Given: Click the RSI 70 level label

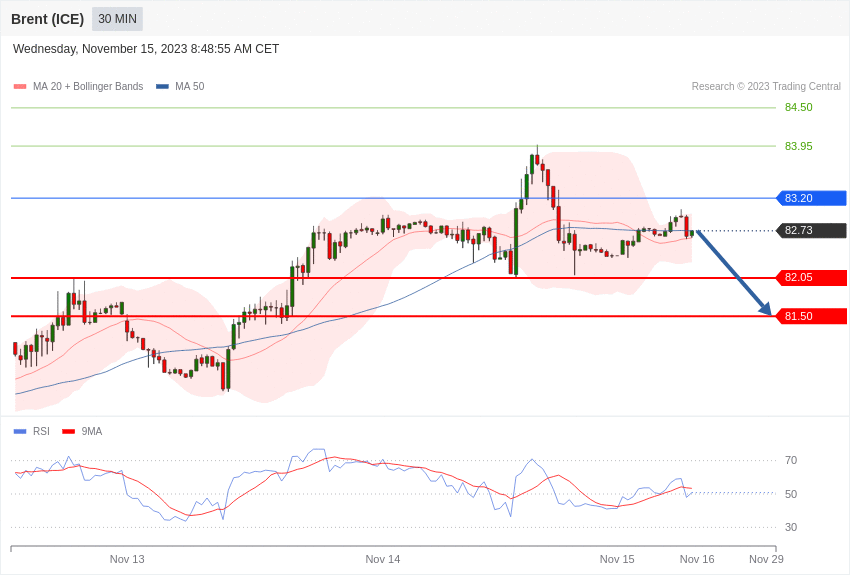Looking at the screenshot, I should tap(791, 461).
